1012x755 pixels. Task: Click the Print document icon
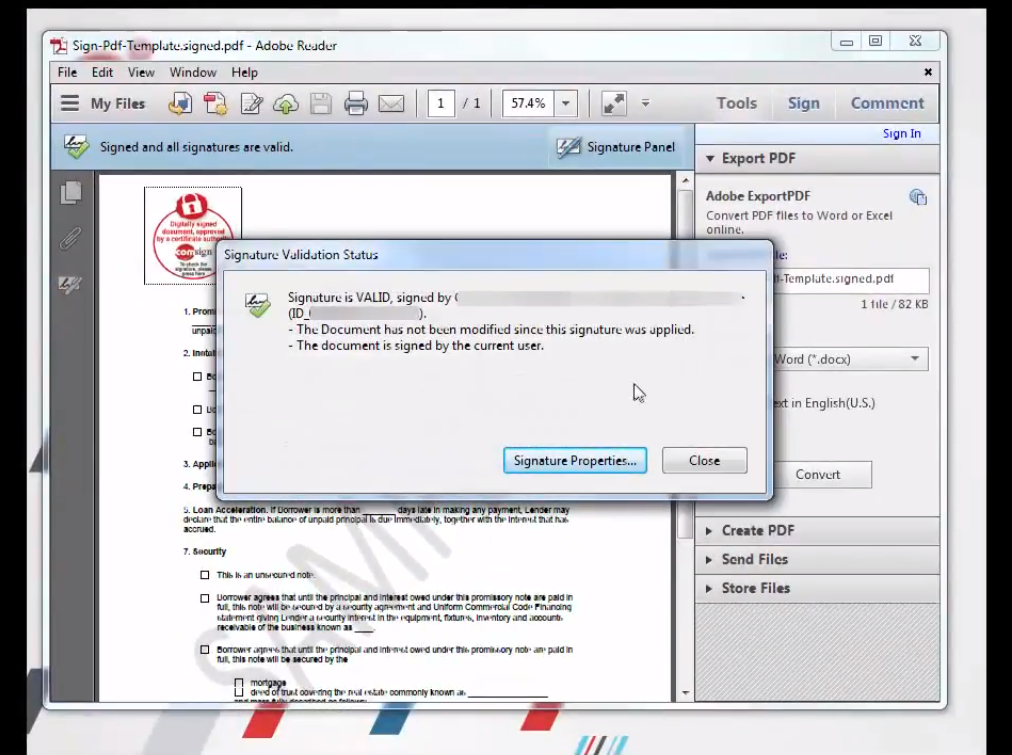tap(356, 103)
